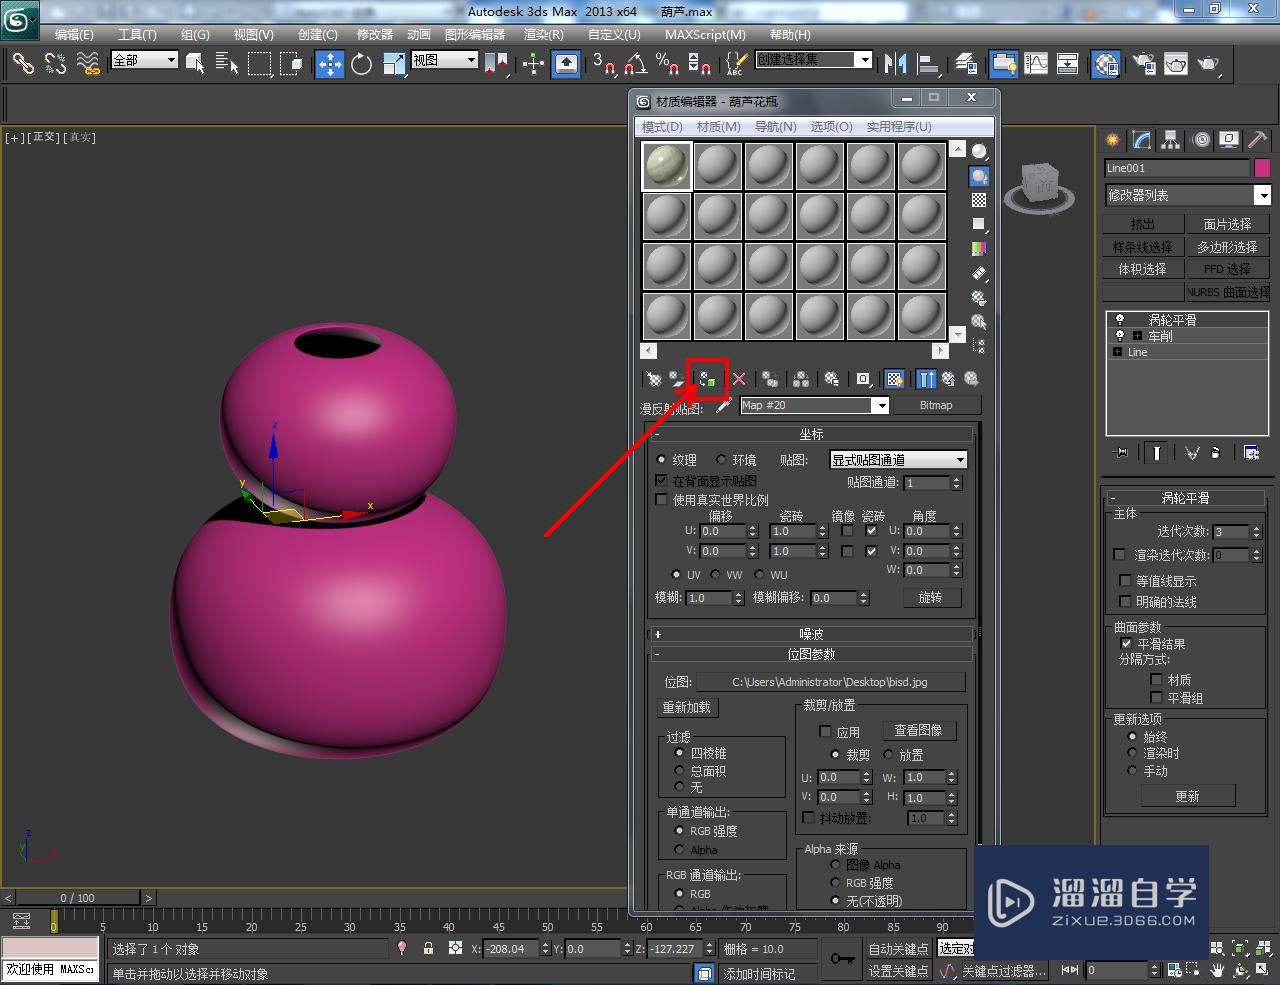This screenshot has height=985, width=1280.
Task: Click the Sample Type sphere icon
Action: click(x=980, y=152)
